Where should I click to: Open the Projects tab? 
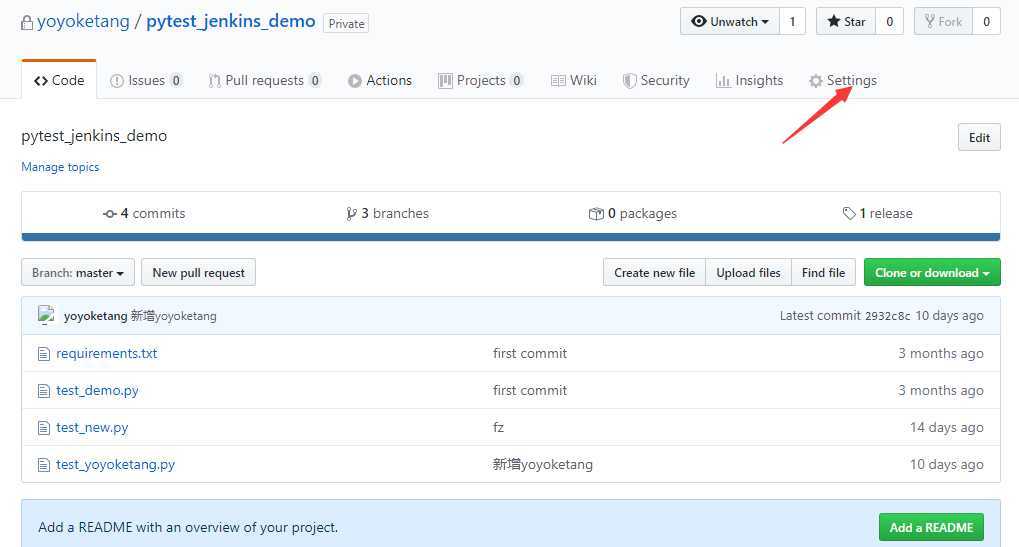pos(480,81)
